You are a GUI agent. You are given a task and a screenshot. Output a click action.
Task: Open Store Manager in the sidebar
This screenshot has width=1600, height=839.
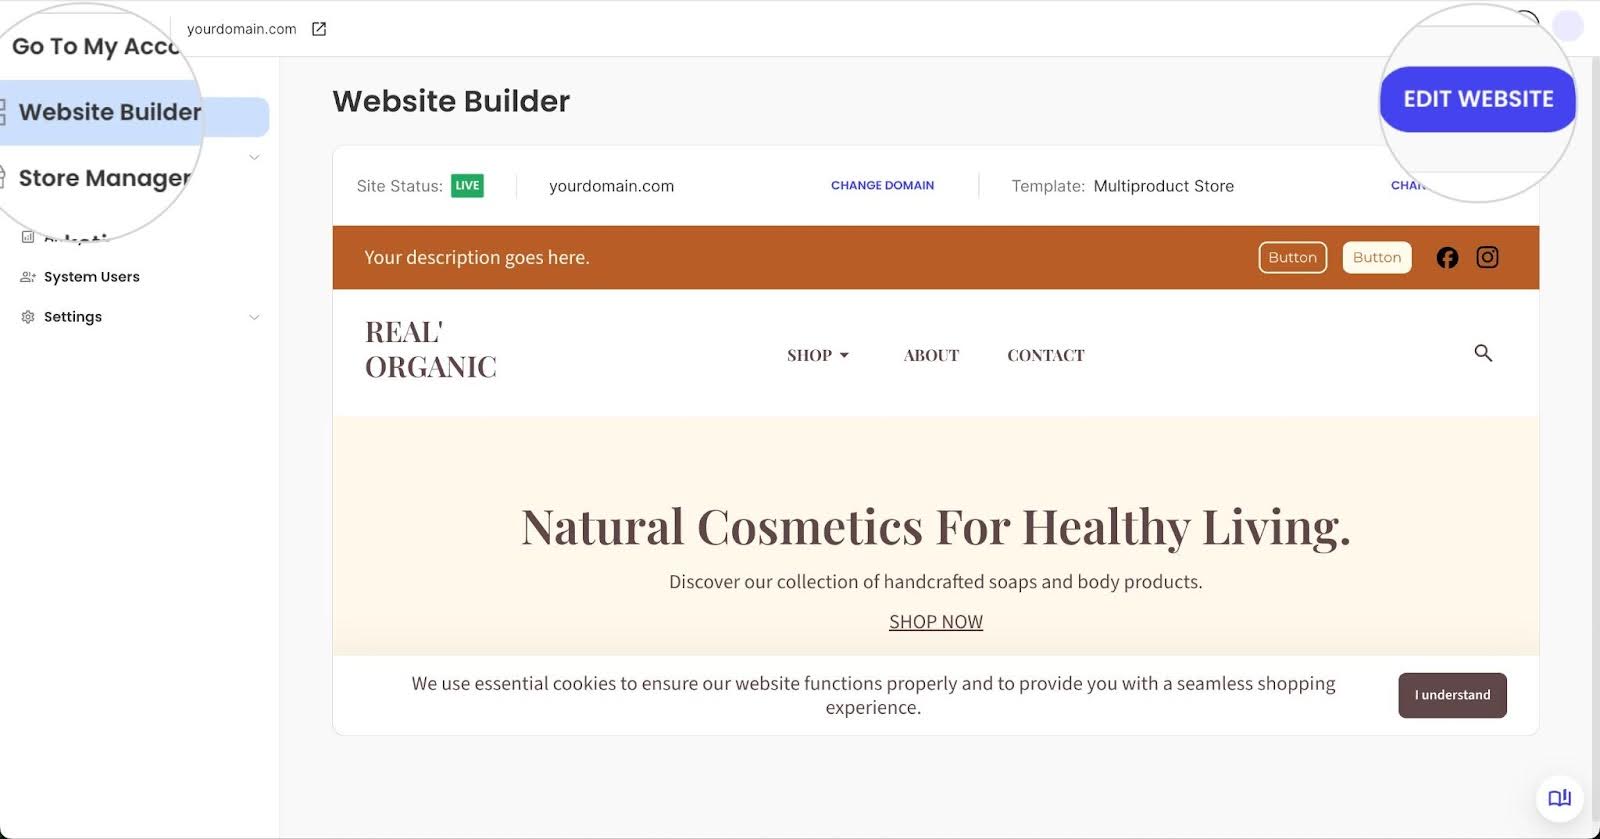(x=104, y=178)
